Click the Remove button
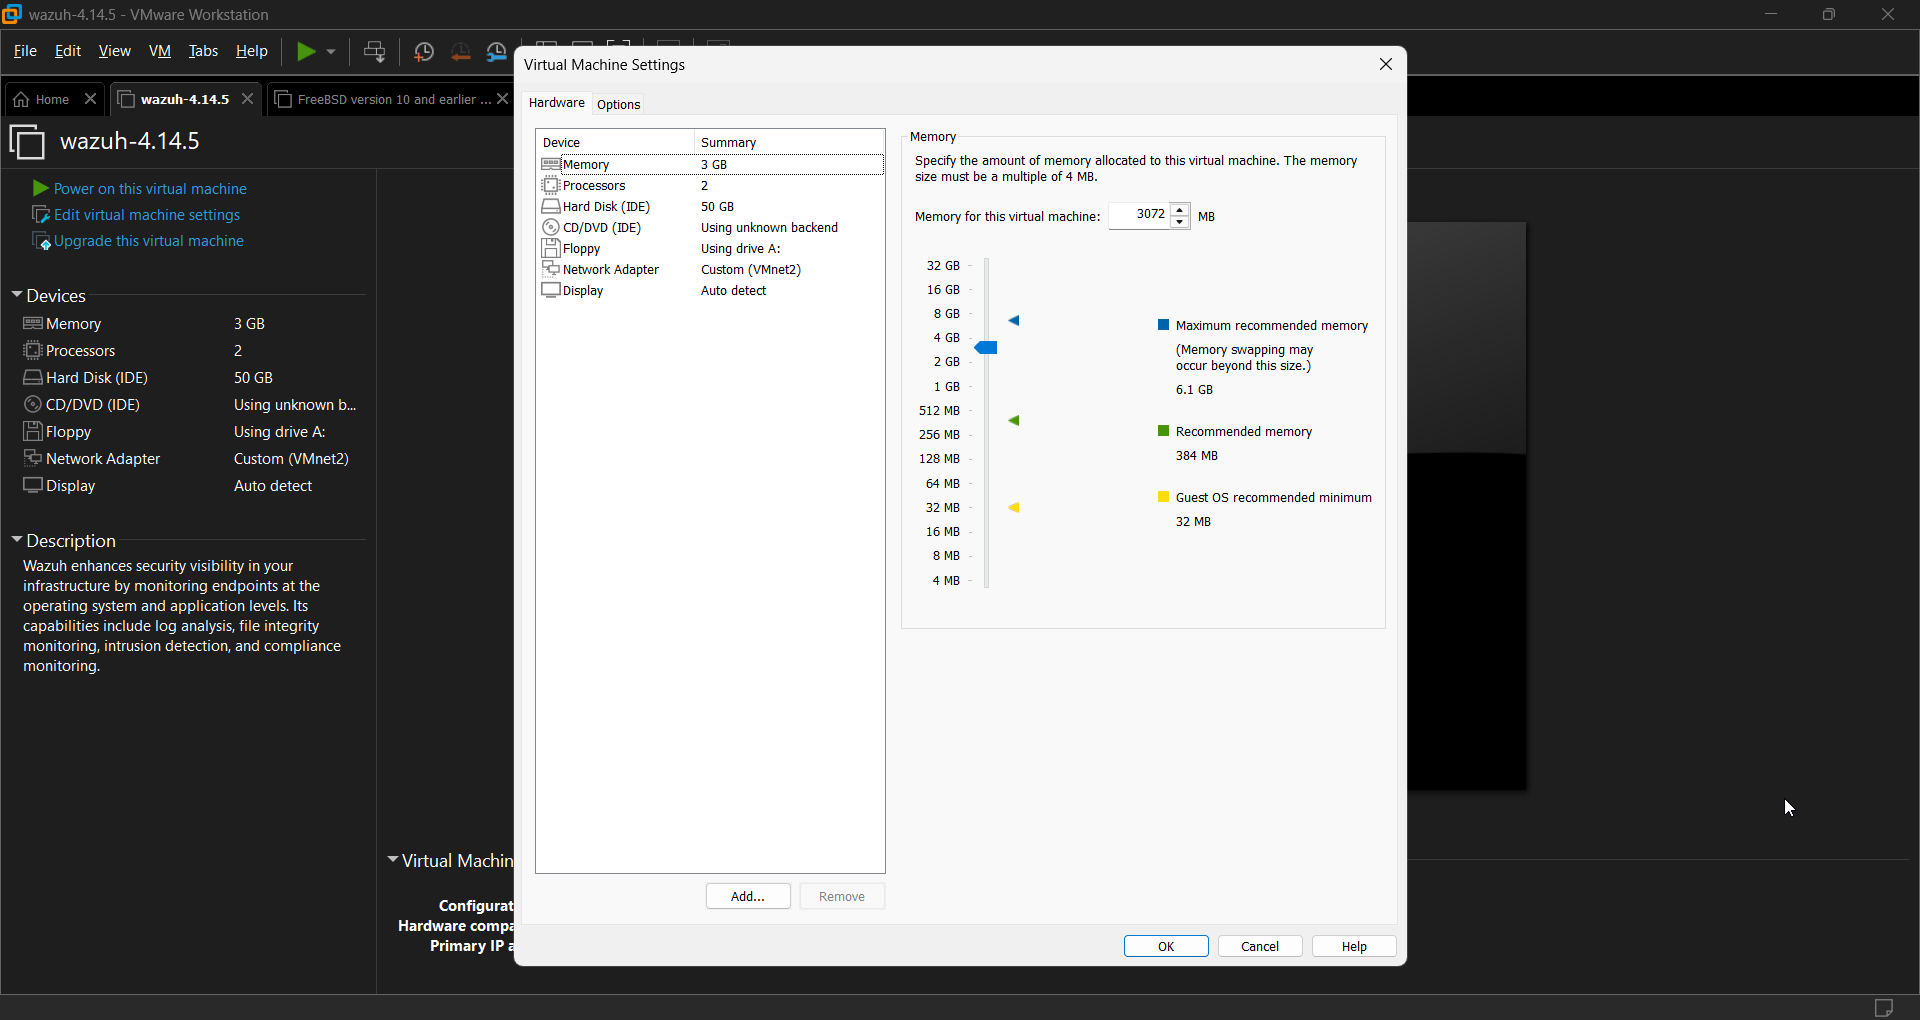 (x=842, y=896)
